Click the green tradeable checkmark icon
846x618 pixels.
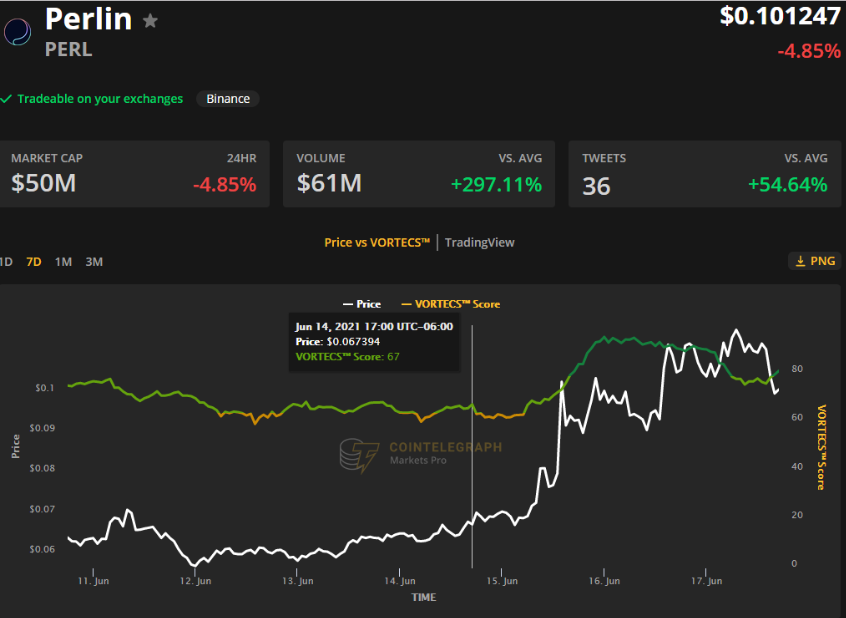(x=6, y=99)
